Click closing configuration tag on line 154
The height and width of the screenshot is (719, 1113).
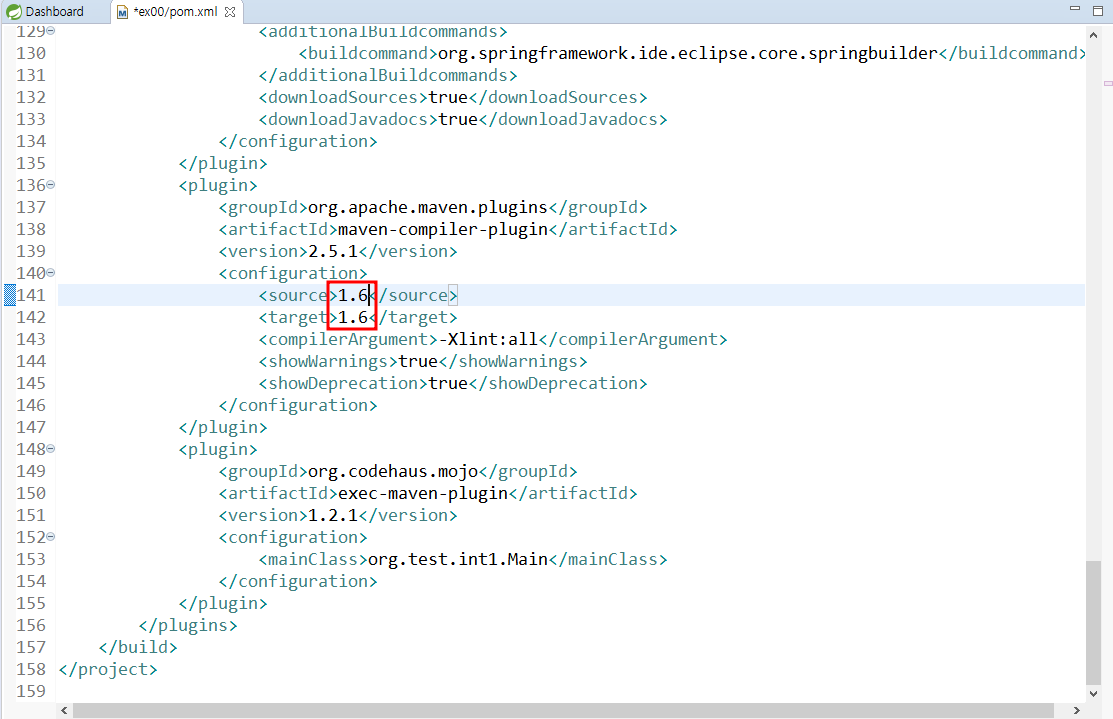pyautogui.click(x=298, y=581)
